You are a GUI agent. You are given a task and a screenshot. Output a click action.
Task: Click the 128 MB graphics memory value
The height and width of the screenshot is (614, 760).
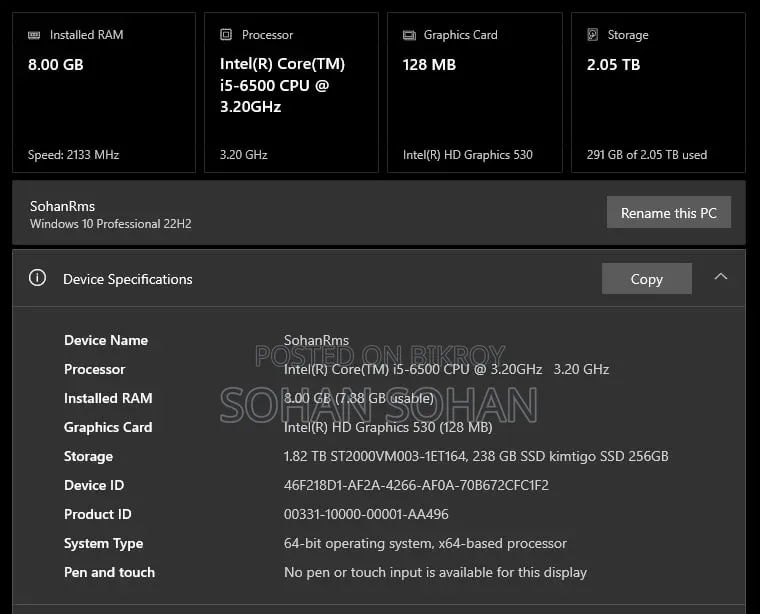pyautogui.click(x=429, y=64)
